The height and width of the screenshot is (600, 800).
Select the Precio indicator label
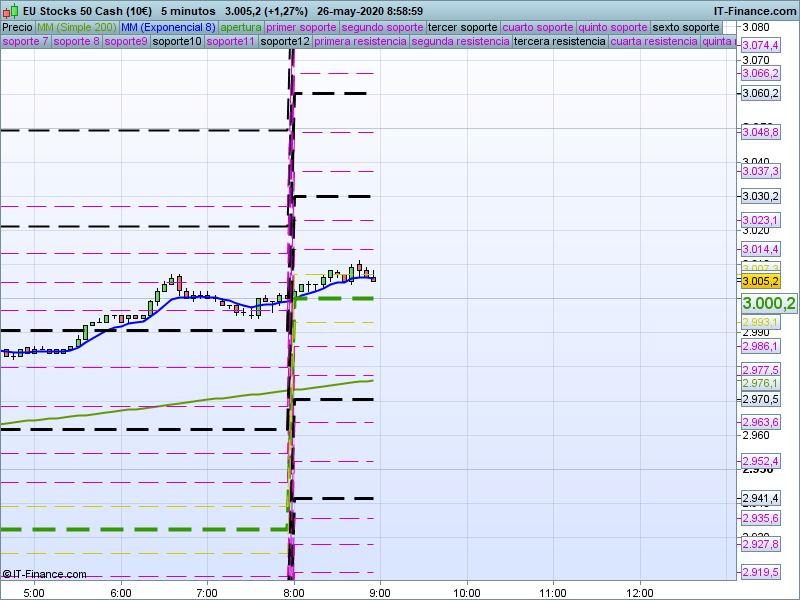tap(17, 27)
